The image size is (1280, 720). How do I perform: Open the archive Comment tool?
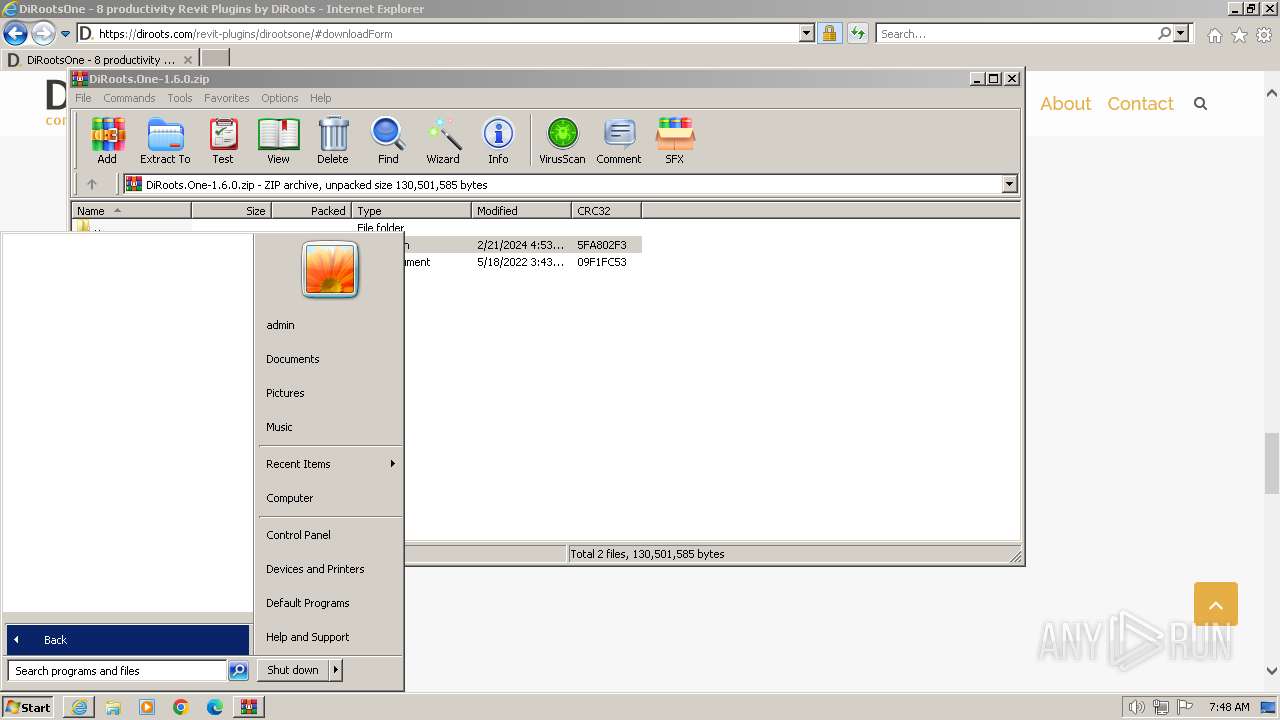click(619, 140)
